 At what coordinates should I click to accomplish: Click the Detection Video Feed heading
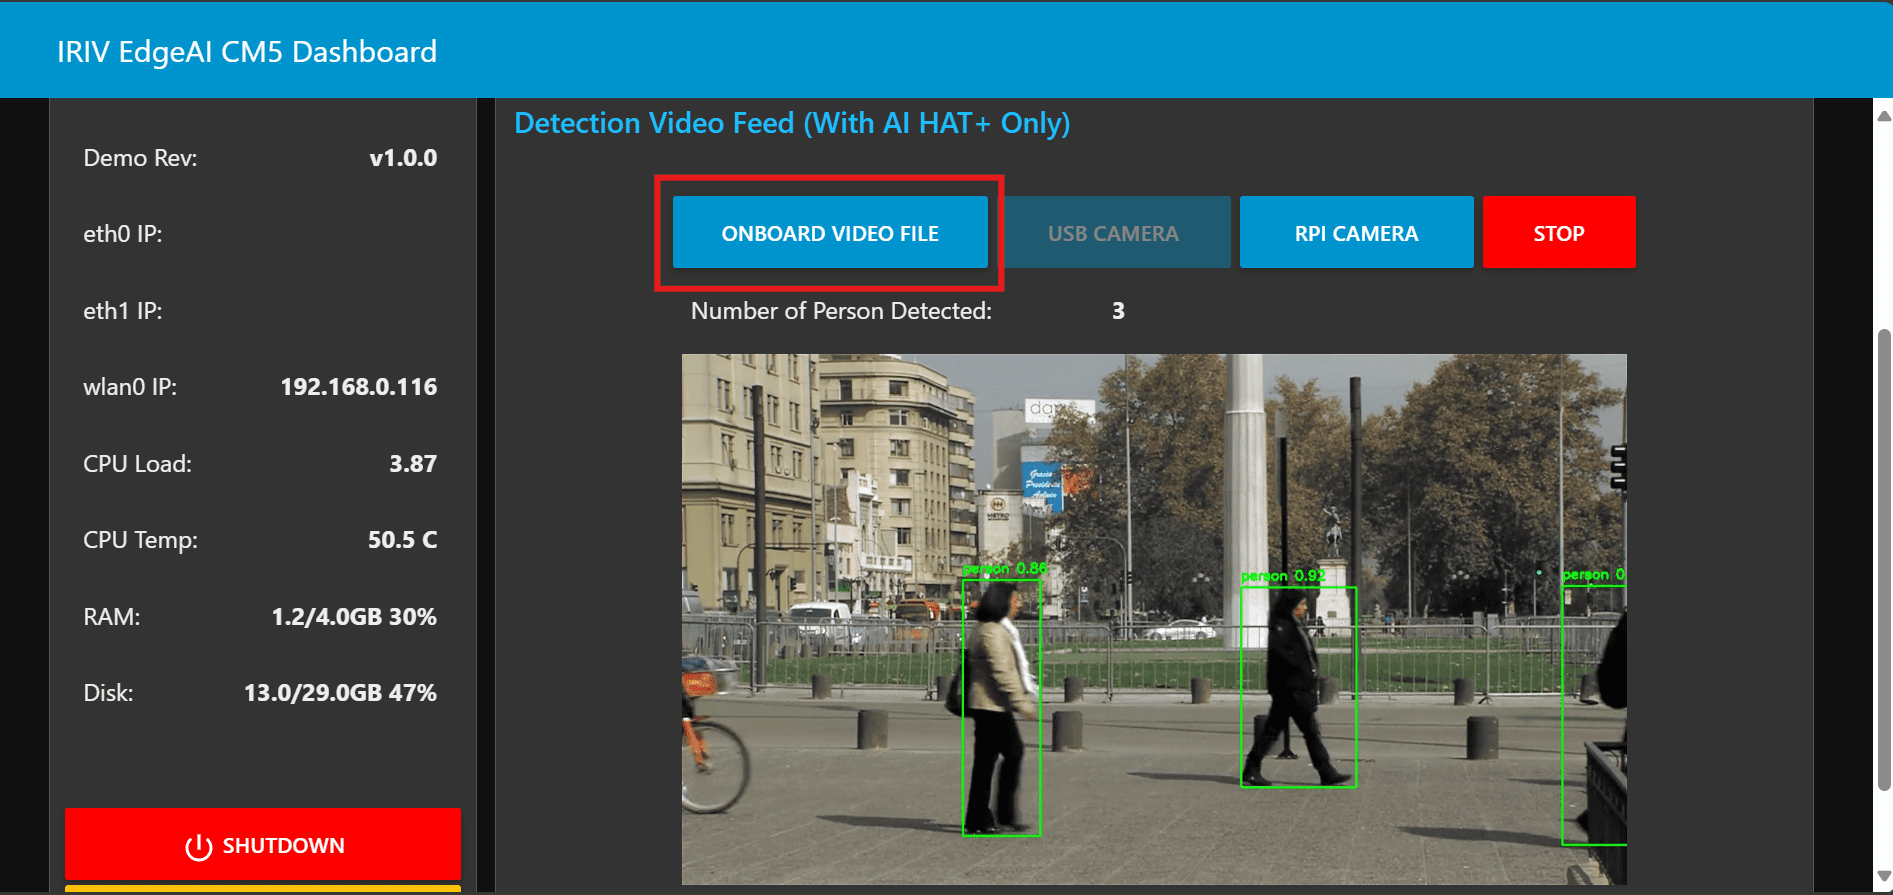pos(791,123)
